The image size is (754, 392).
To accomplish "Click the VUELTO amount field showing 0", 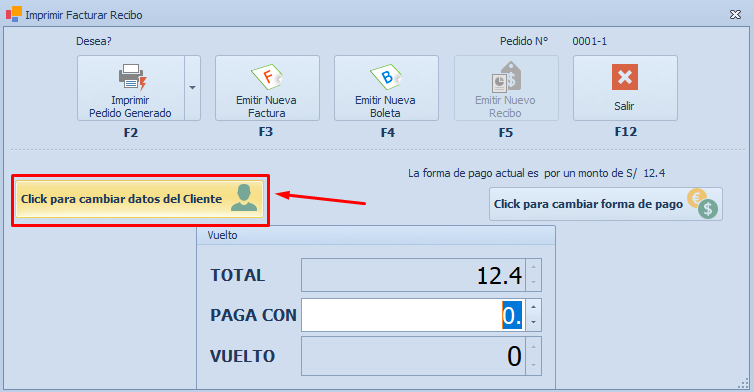I will 414,356.
